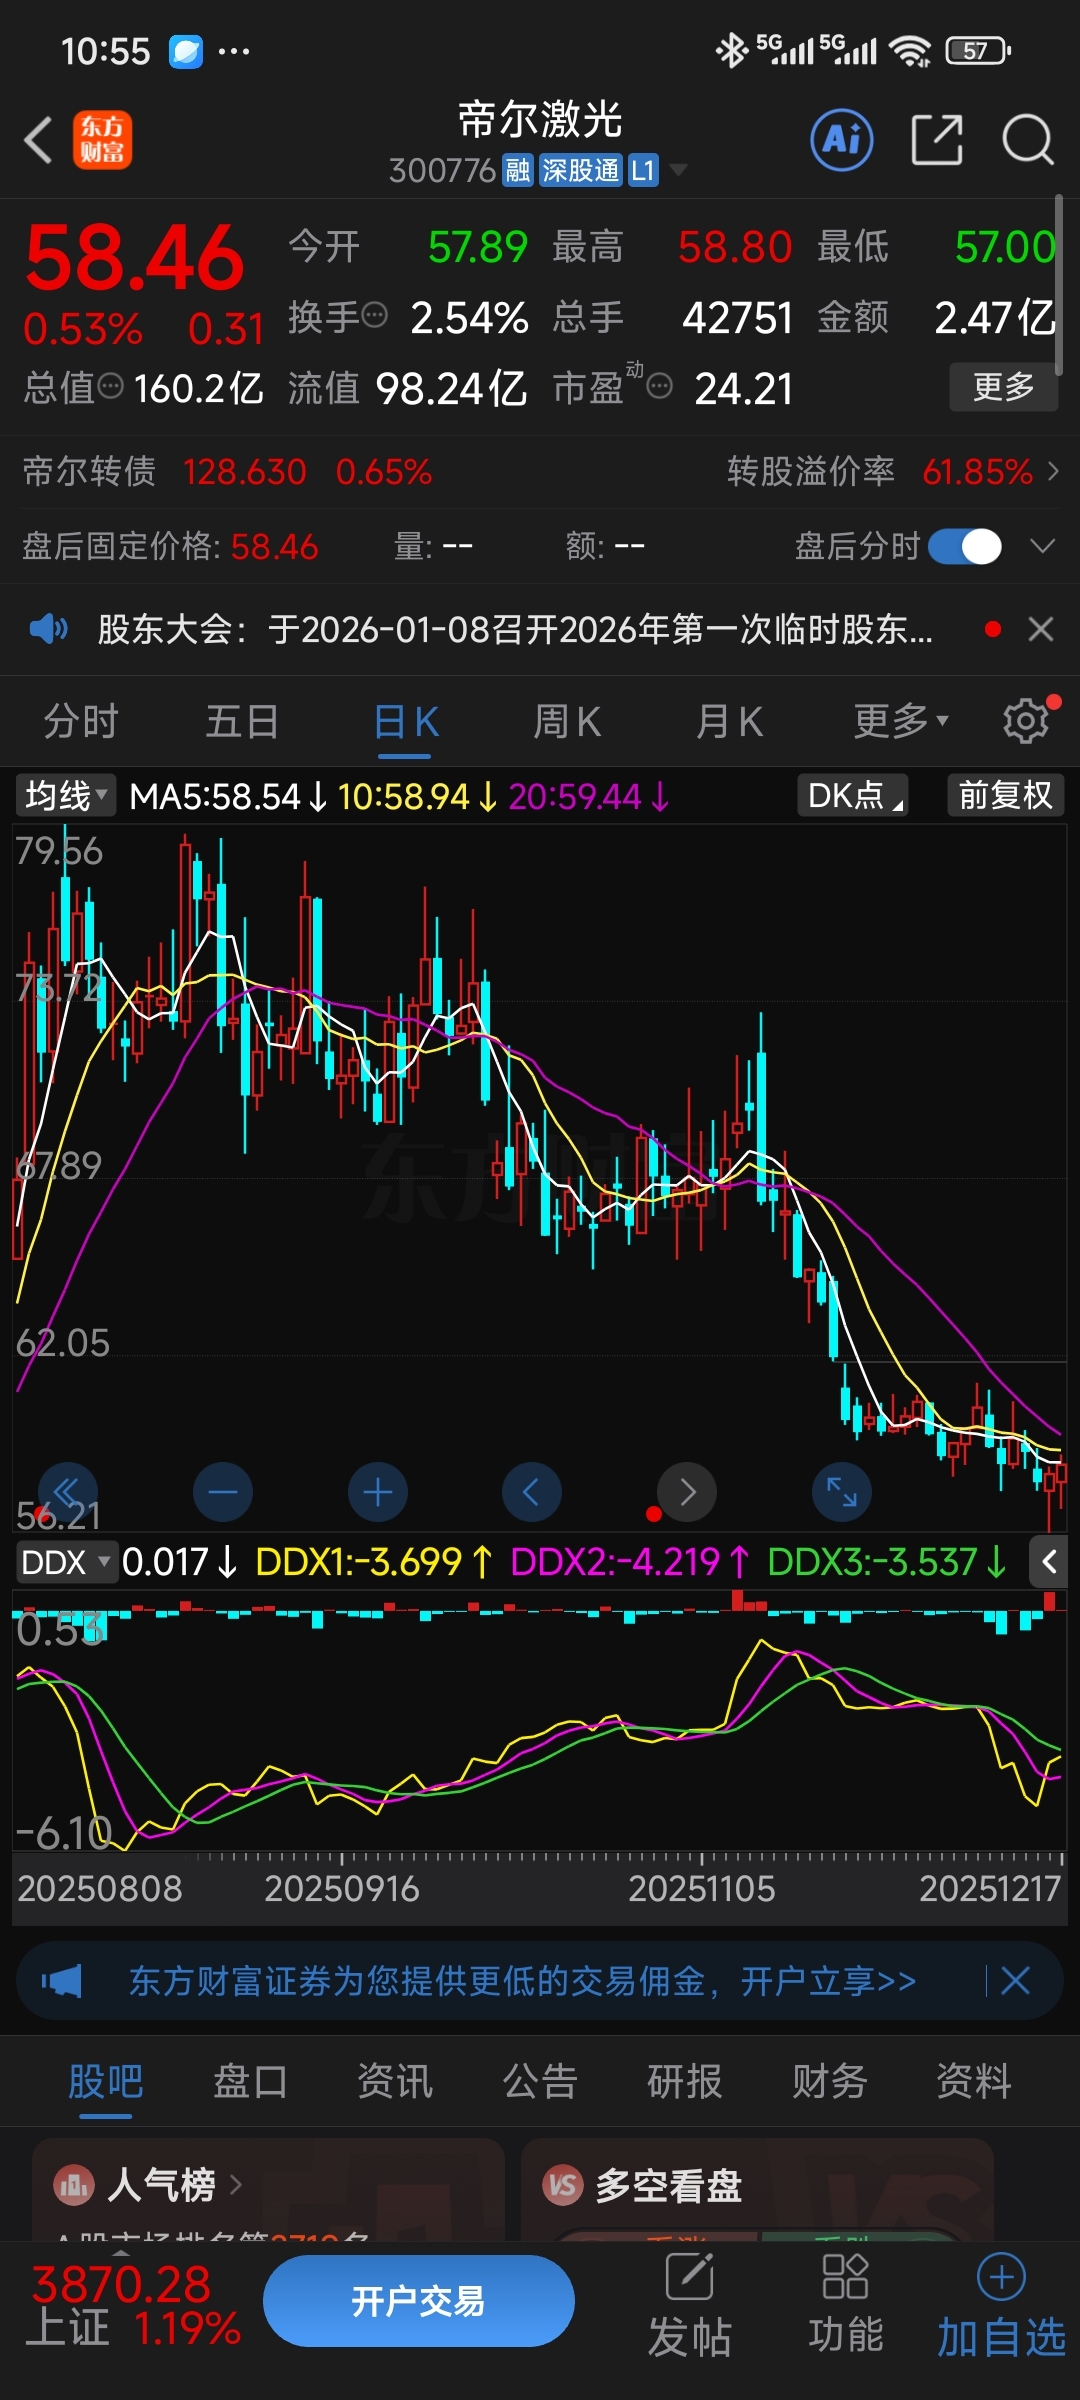Move chart right with arrow button
The width and height of the screenshot is (1080, 2400).
tap(686, 1492)
